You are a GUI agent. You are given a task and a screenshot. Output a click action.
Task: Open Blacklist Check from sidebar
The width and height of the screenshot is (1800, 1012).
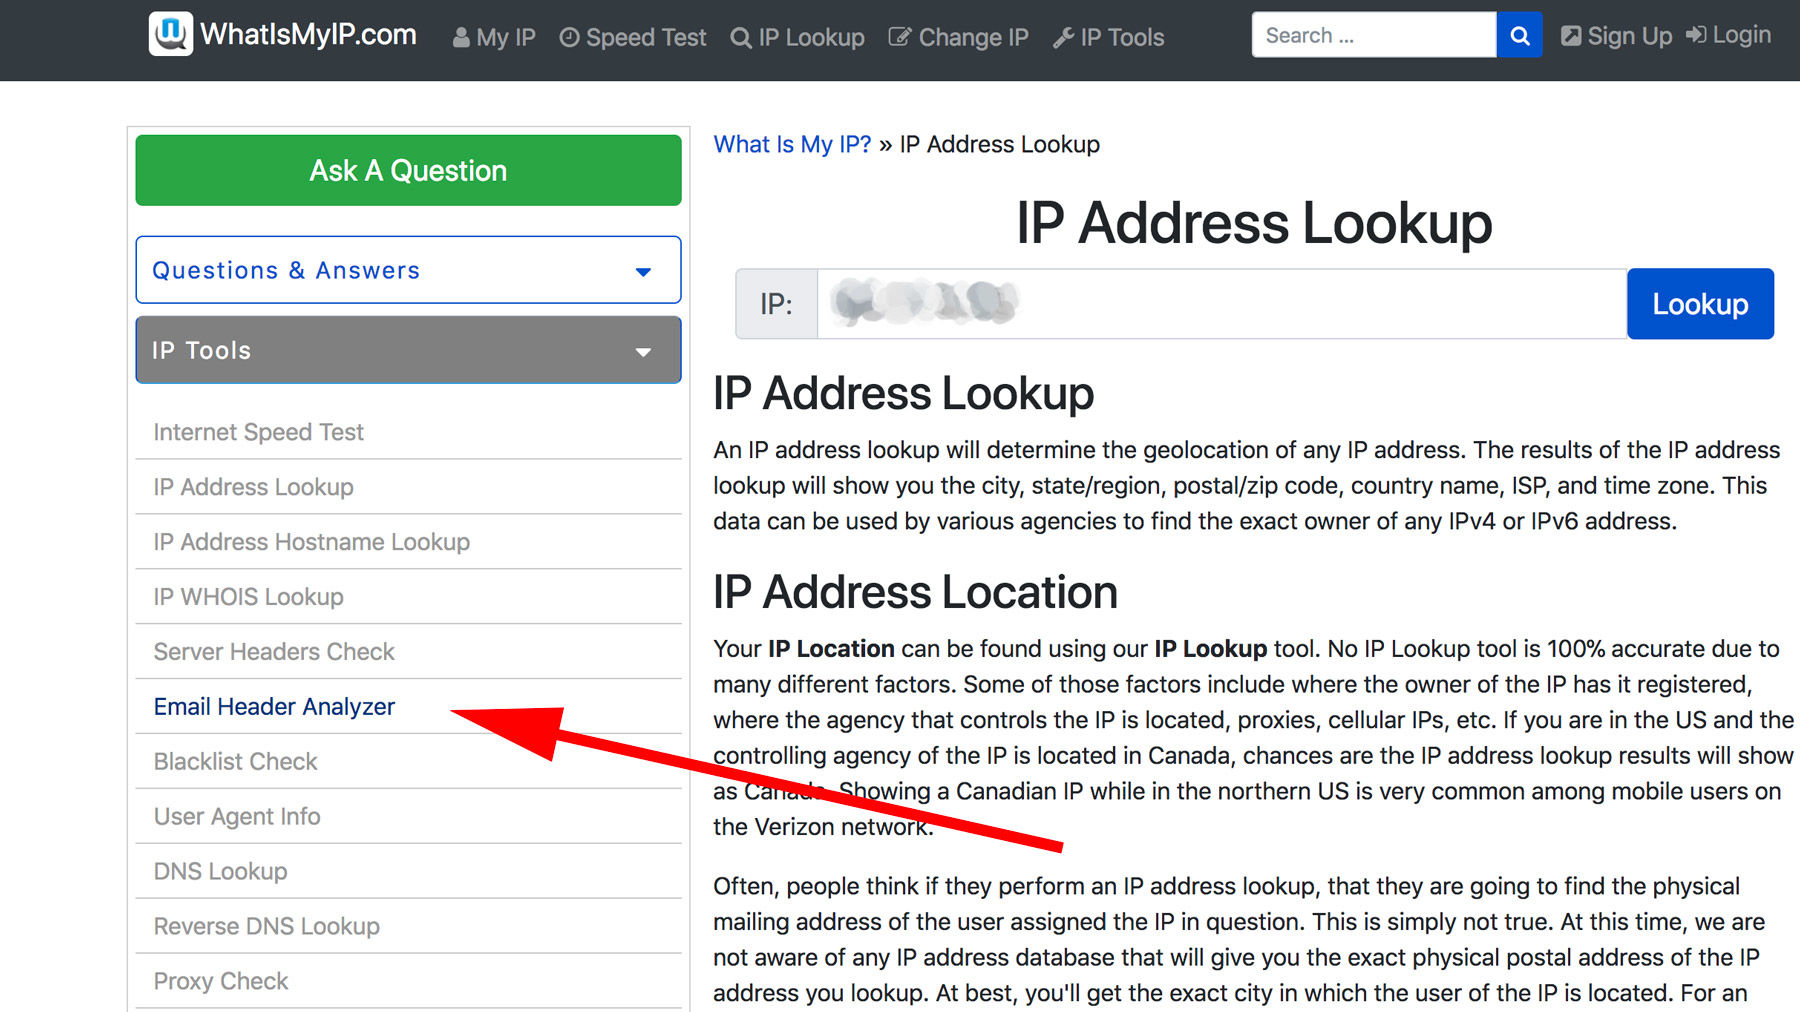point(235,762)
